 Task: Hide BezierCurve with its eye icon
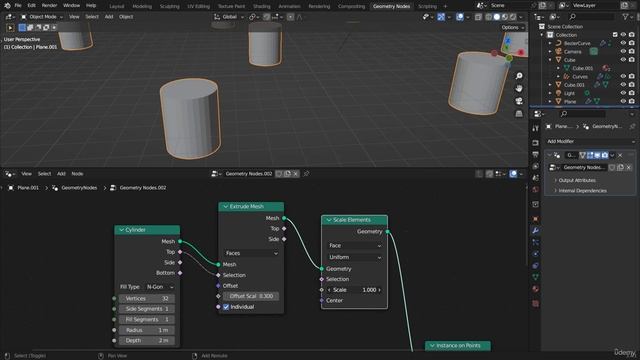[623, 43]
